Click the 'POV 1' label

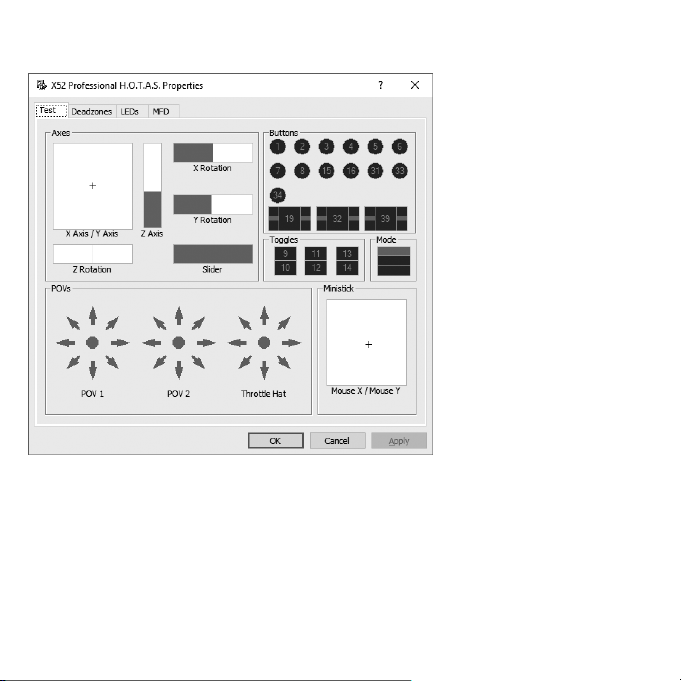(x=93, y=394)
